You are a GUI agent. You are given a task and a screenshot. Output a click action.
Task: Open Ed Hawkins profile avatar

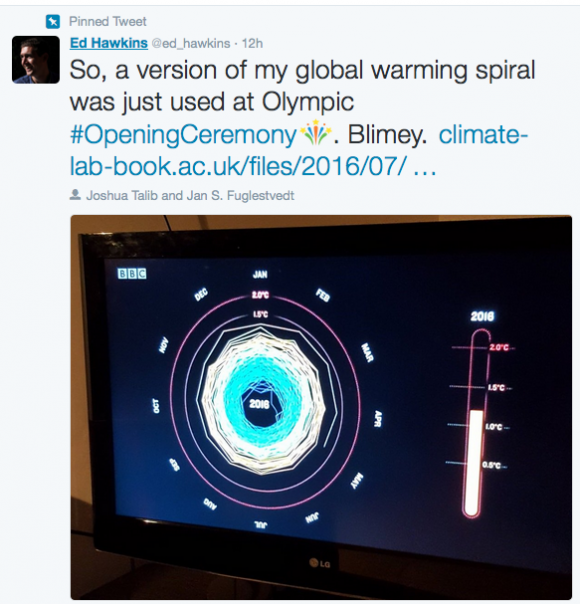click(x=36, y=60)
